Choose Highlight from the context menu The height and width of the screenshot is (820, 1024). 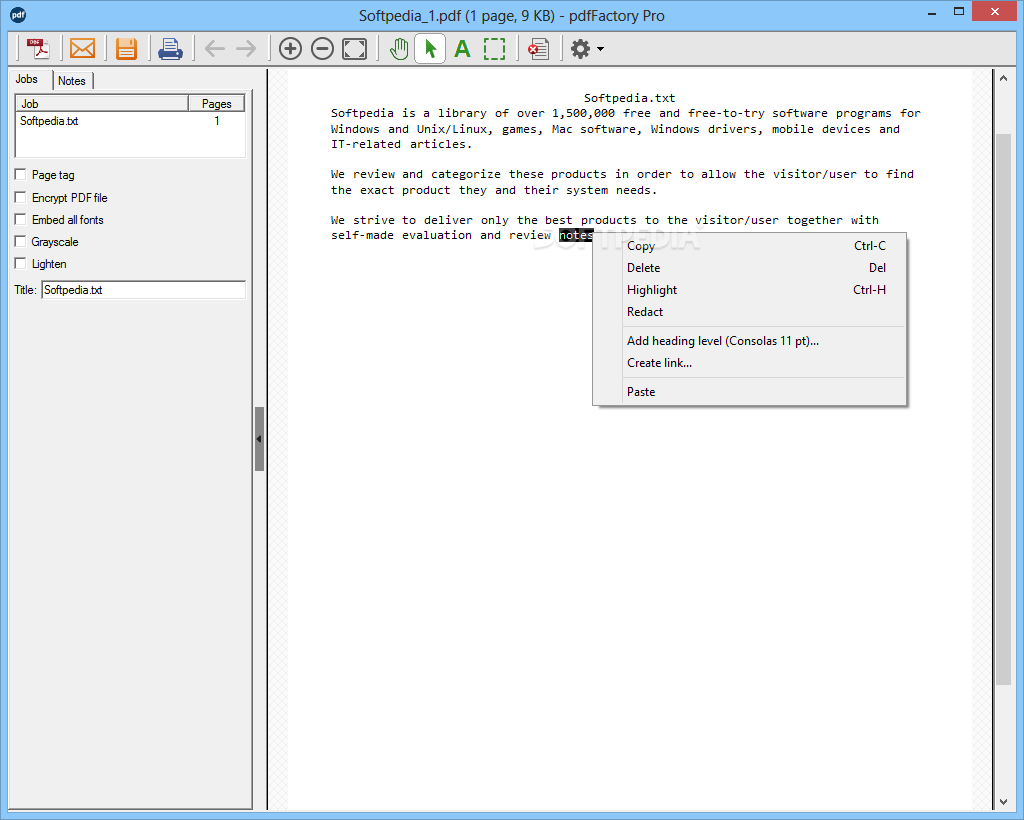coord(750,290)
